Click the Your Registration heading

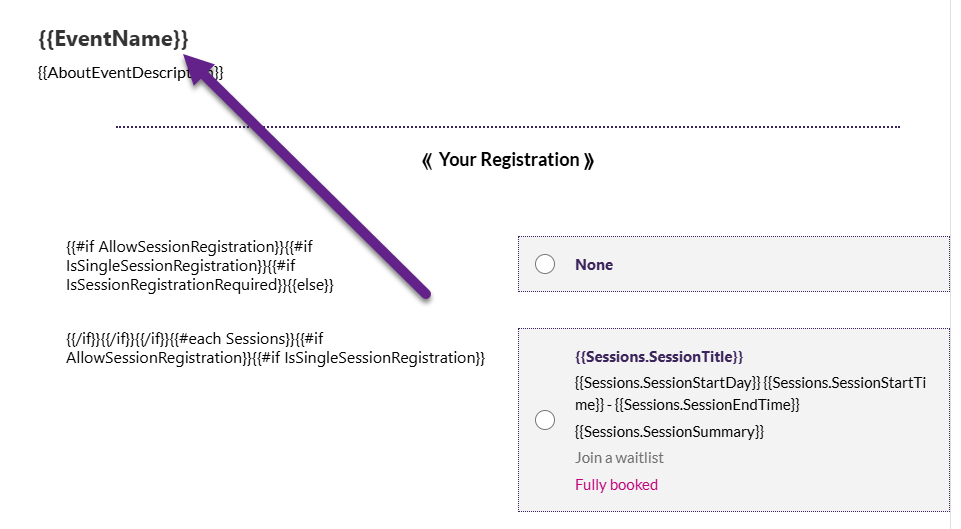(509, 160)
